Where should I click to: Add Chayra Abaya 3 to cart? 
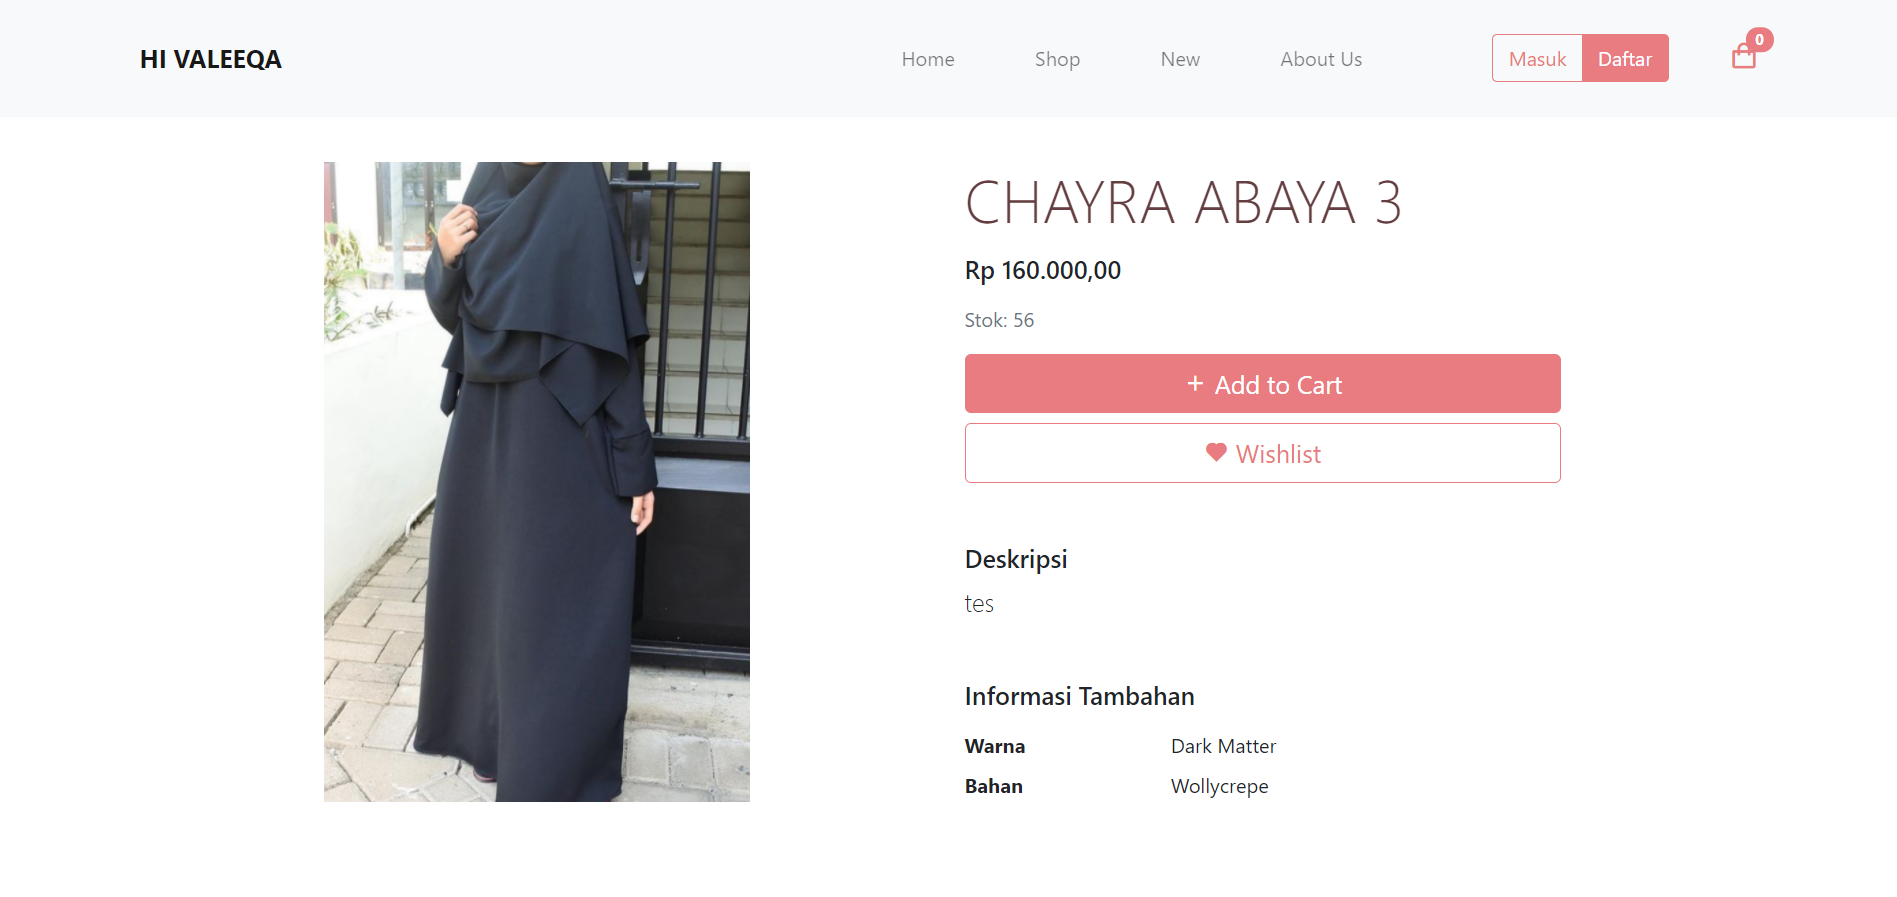click(x=1262, y=384)
